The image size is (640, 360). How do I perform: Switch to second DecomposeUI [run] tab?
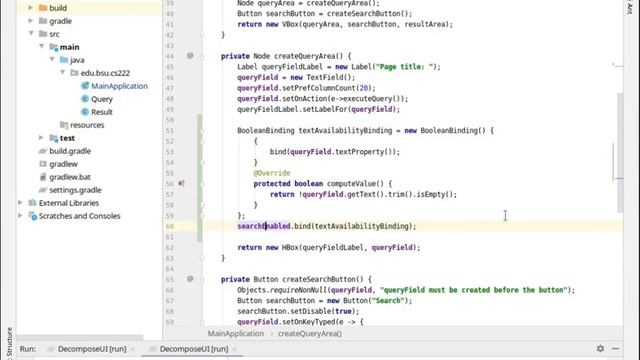click(x=193, y=349)
